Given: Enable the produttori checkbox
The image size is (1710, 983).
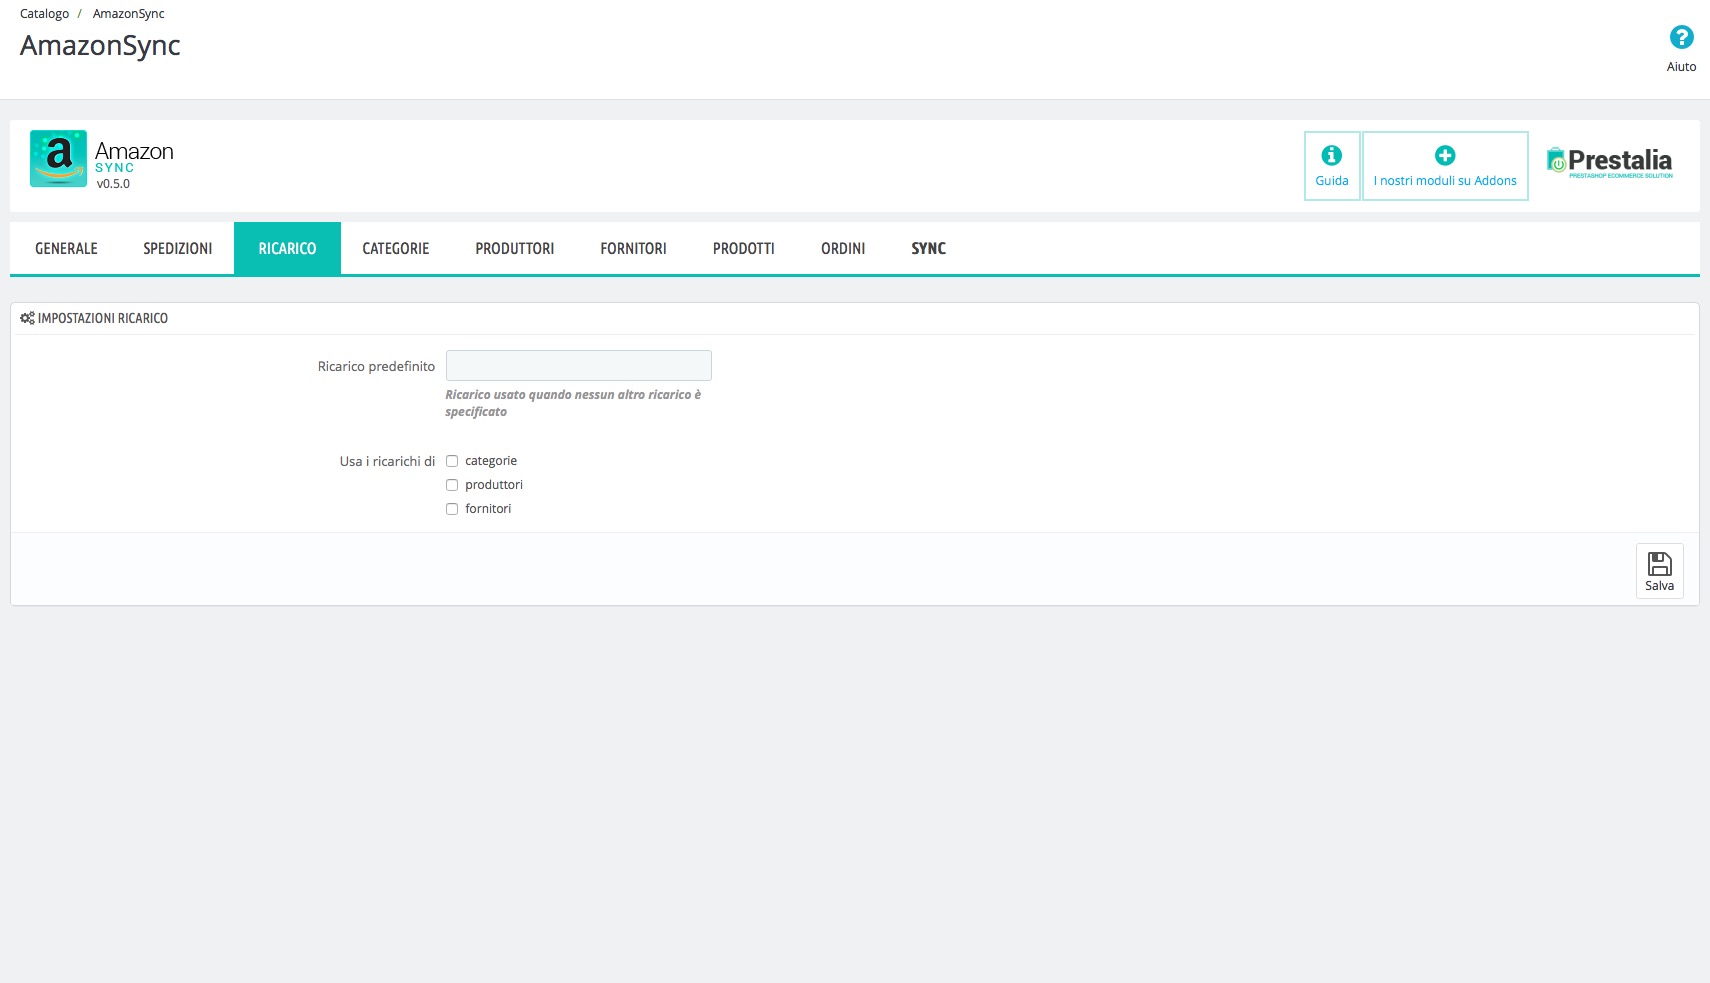Looking at the screenshot, I should (x=452, y=485).
